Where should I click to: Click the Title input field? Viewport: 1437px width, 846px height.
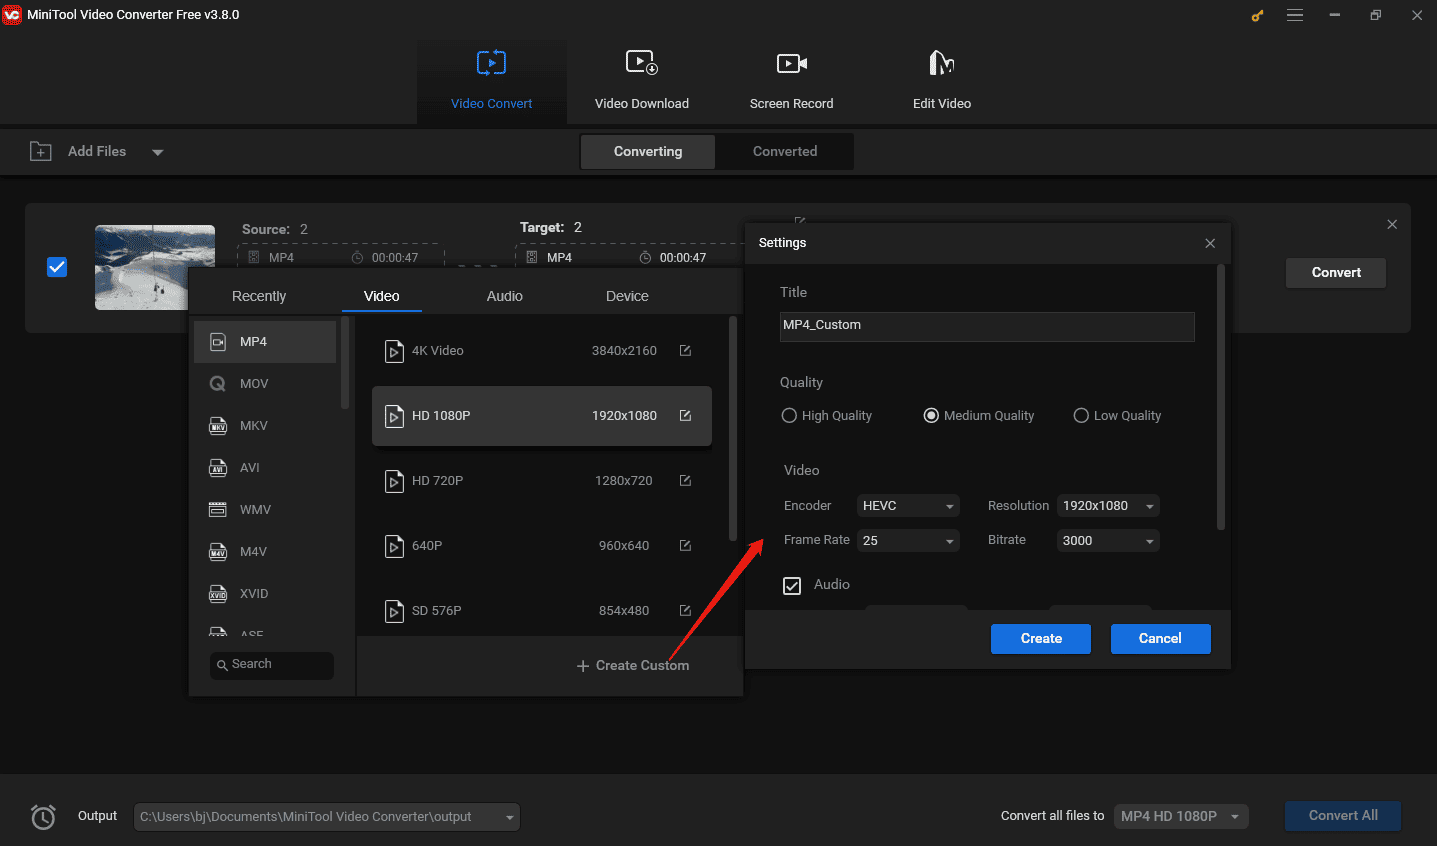click(987, 326)
